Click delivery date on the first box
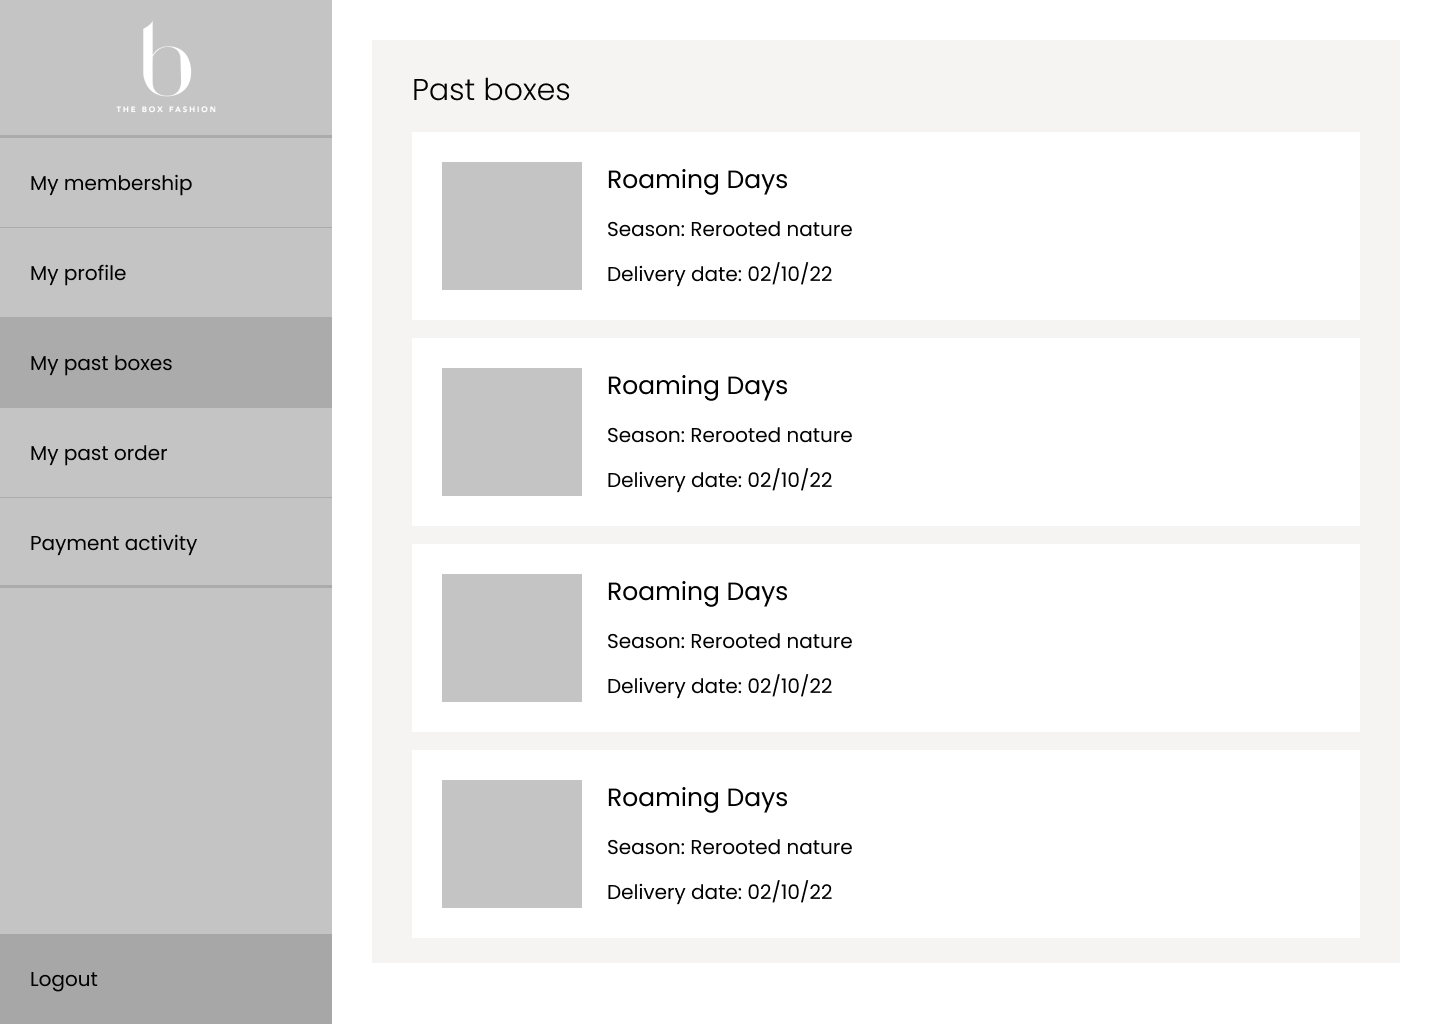 pos(720,274)
